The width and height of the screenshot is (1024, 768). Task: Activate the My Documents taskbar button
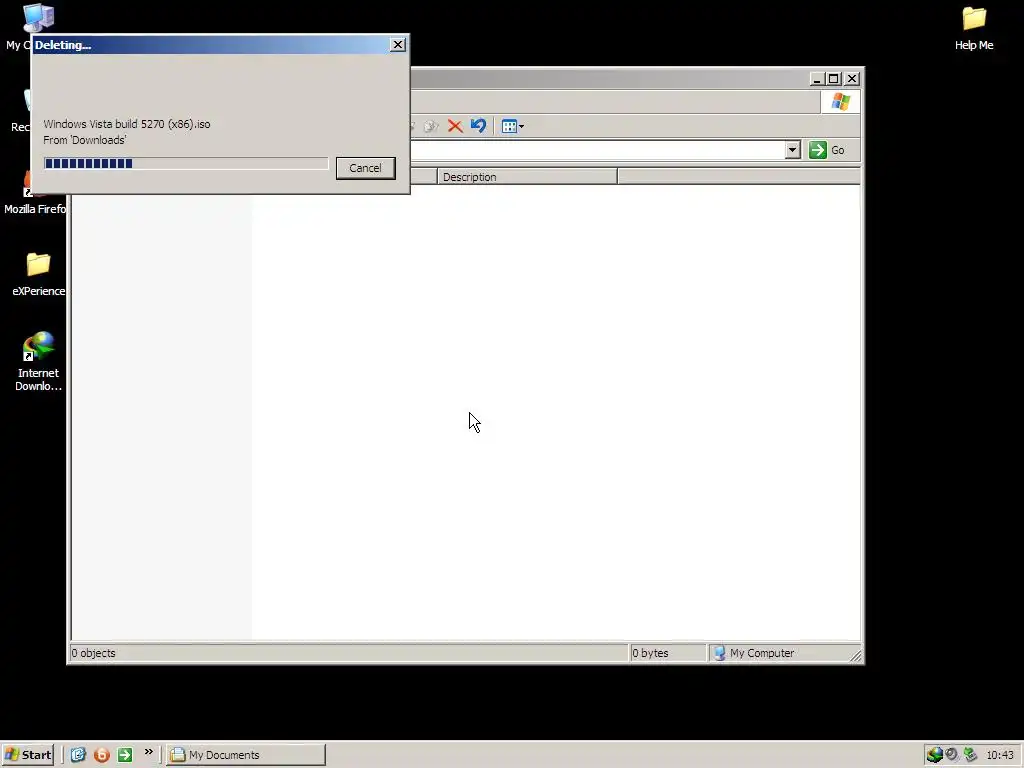pos(246,755)
